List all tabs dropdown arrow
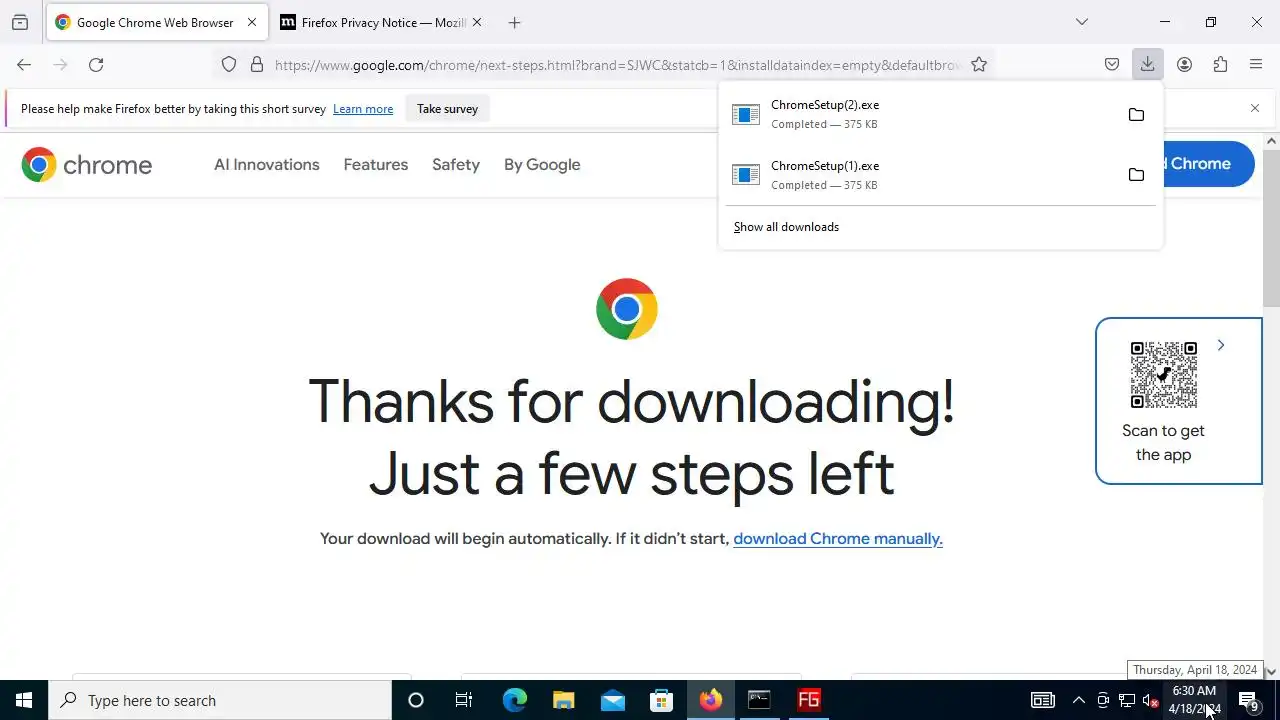The image size is (1280, 720). [1082, 22]
